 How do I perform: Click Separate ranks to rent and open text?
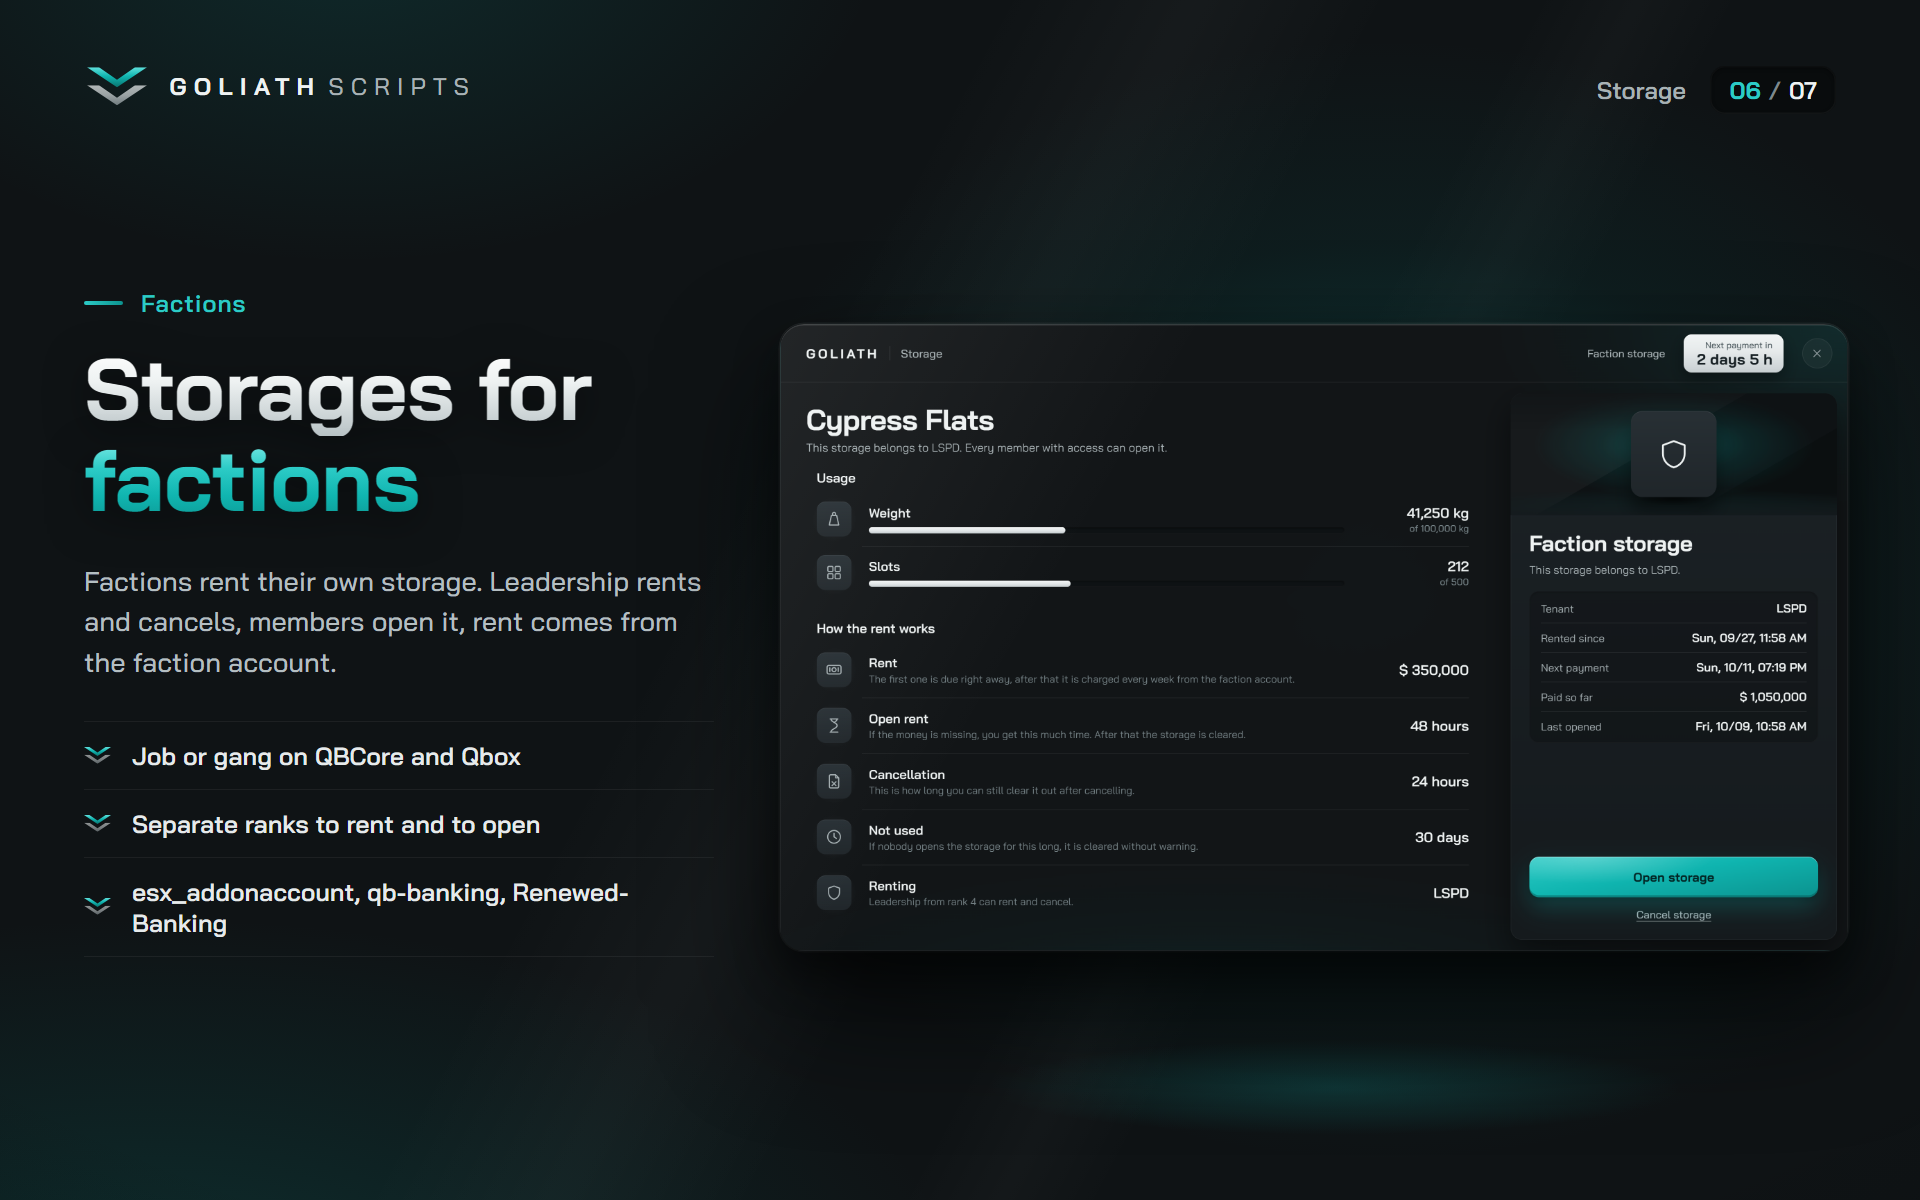[x=336, y=825]
